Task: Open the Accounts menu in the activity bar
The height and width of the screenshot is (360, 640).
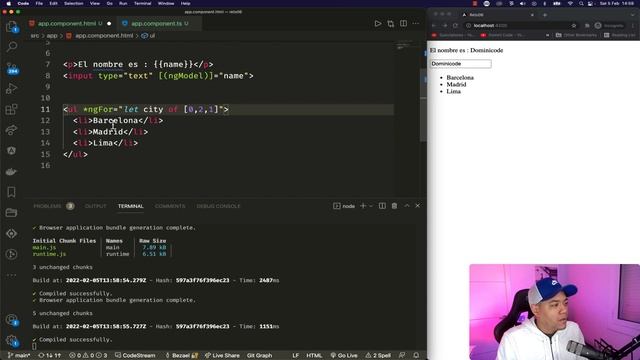Action: pyautogui.click(x=12, y=320)
